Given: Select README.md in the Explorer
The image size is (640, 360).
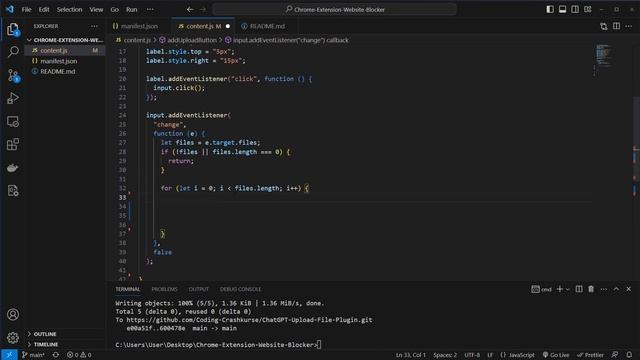Looking at the screenshot, I should [65, 71].
